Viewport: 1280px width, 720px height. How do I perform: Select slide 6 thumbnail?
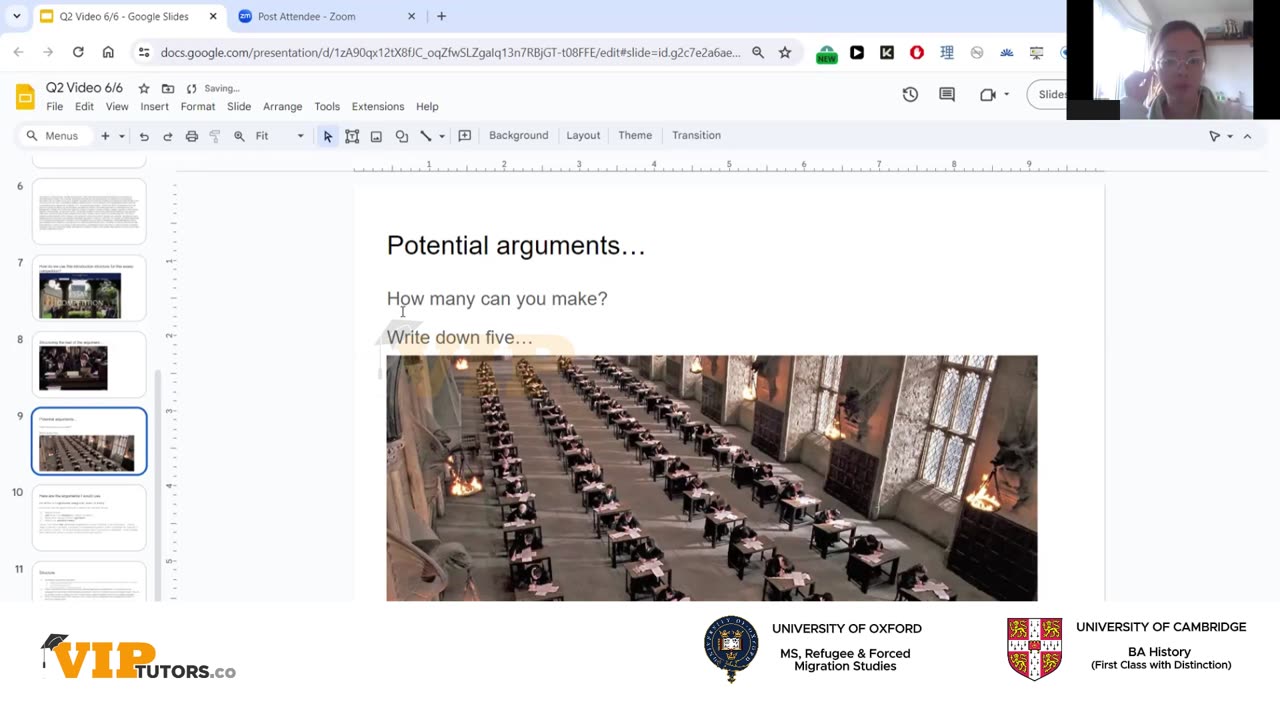click(89, 211)
